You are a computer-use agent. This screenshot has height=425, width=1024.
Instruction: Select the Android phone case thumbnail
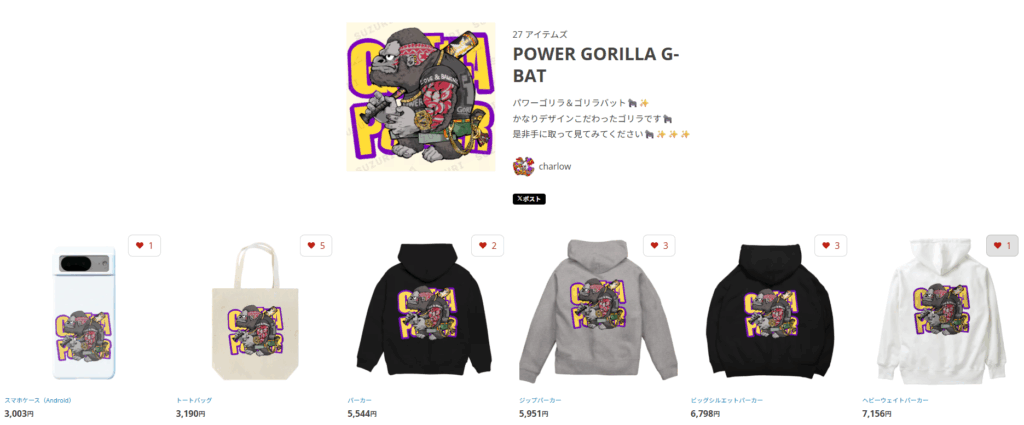point(82,313)
